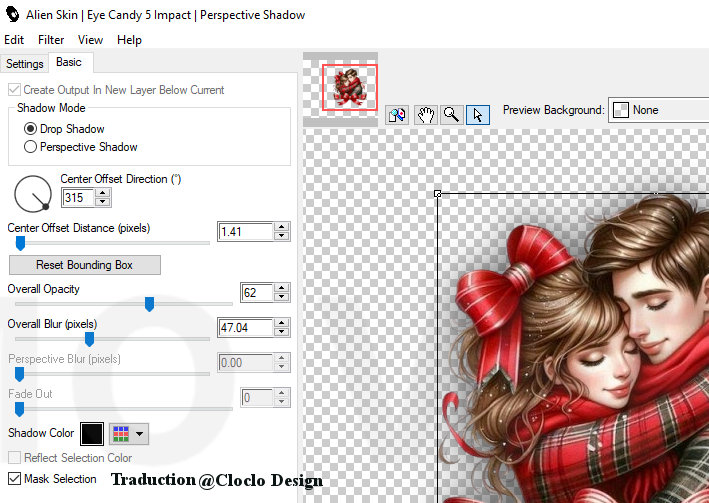709x503 pixels.
Task: Select the Zoom magnifier tool
Action: click(451, 114)
